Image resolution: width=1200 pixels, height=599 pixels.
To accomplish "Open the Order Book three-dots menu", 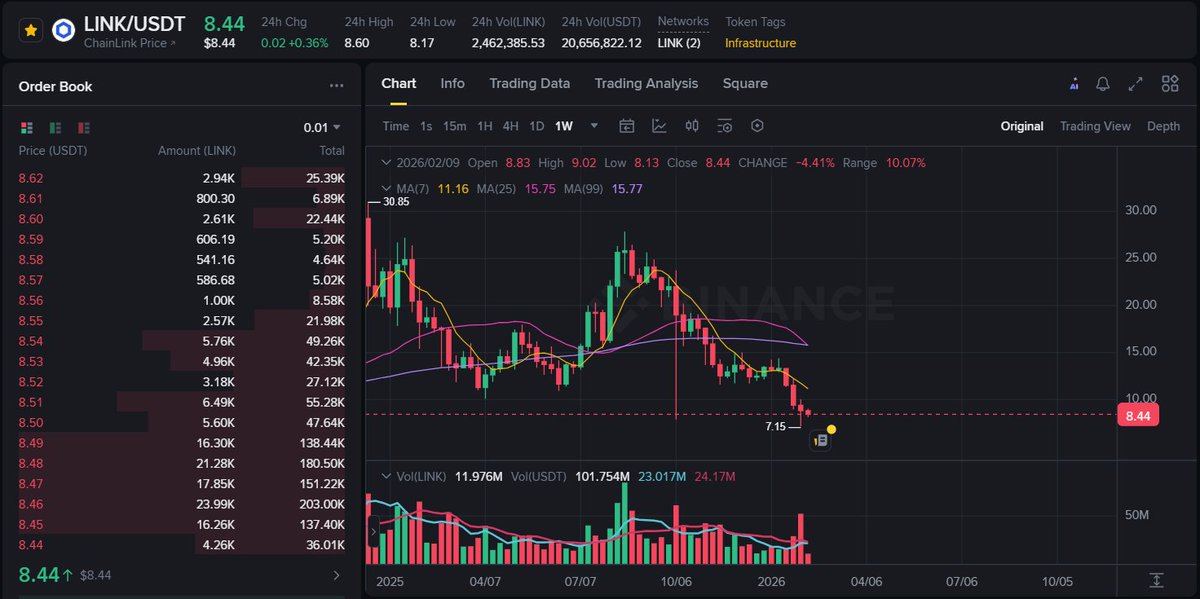I will click(337, 87).
